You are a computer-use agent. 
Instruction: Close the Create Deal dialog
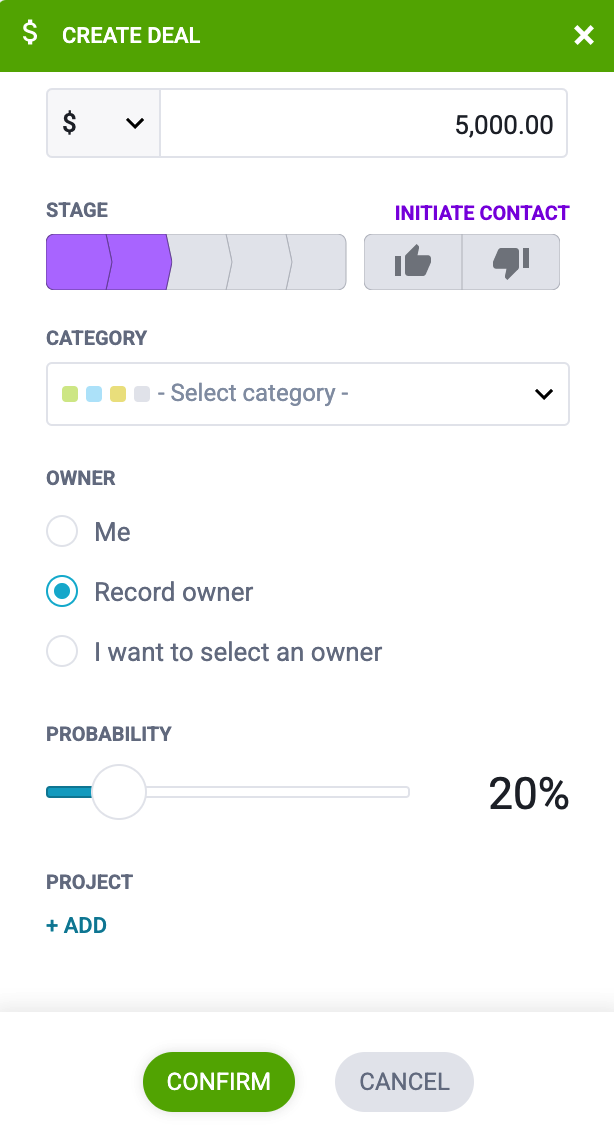584,36
